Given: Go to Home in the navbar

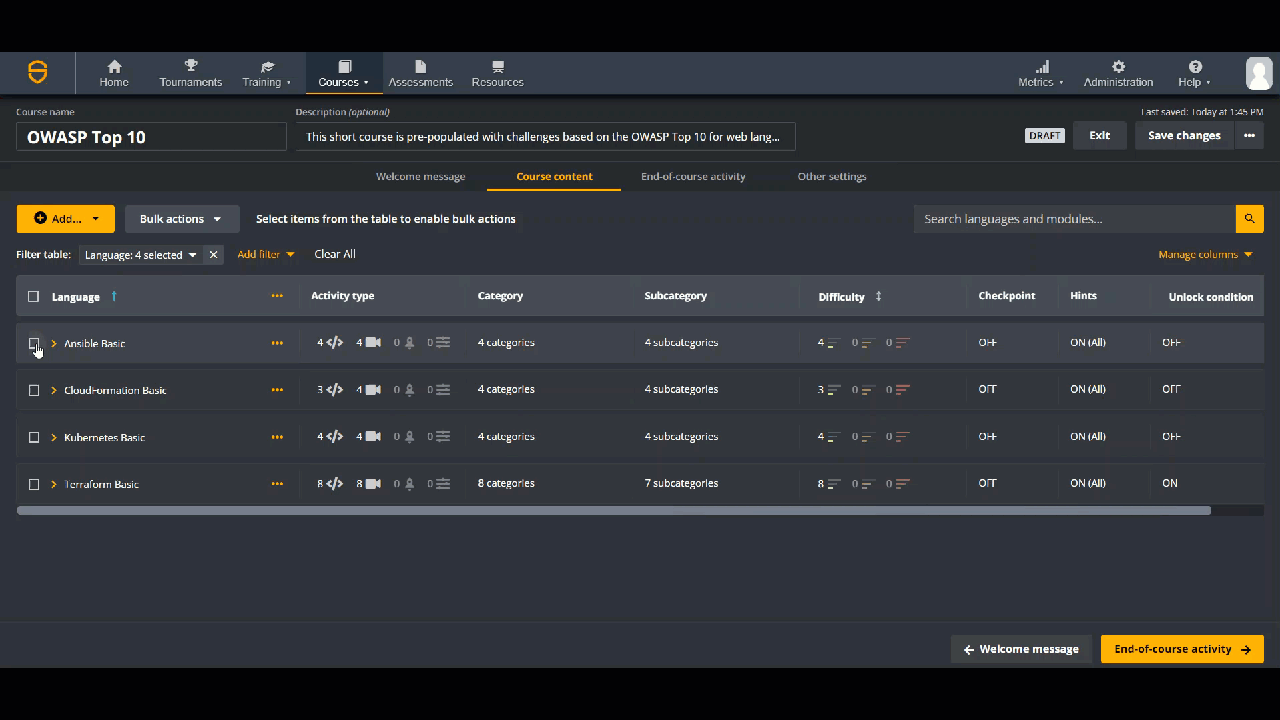Looking at the screenshot, I should click(114, 74).
